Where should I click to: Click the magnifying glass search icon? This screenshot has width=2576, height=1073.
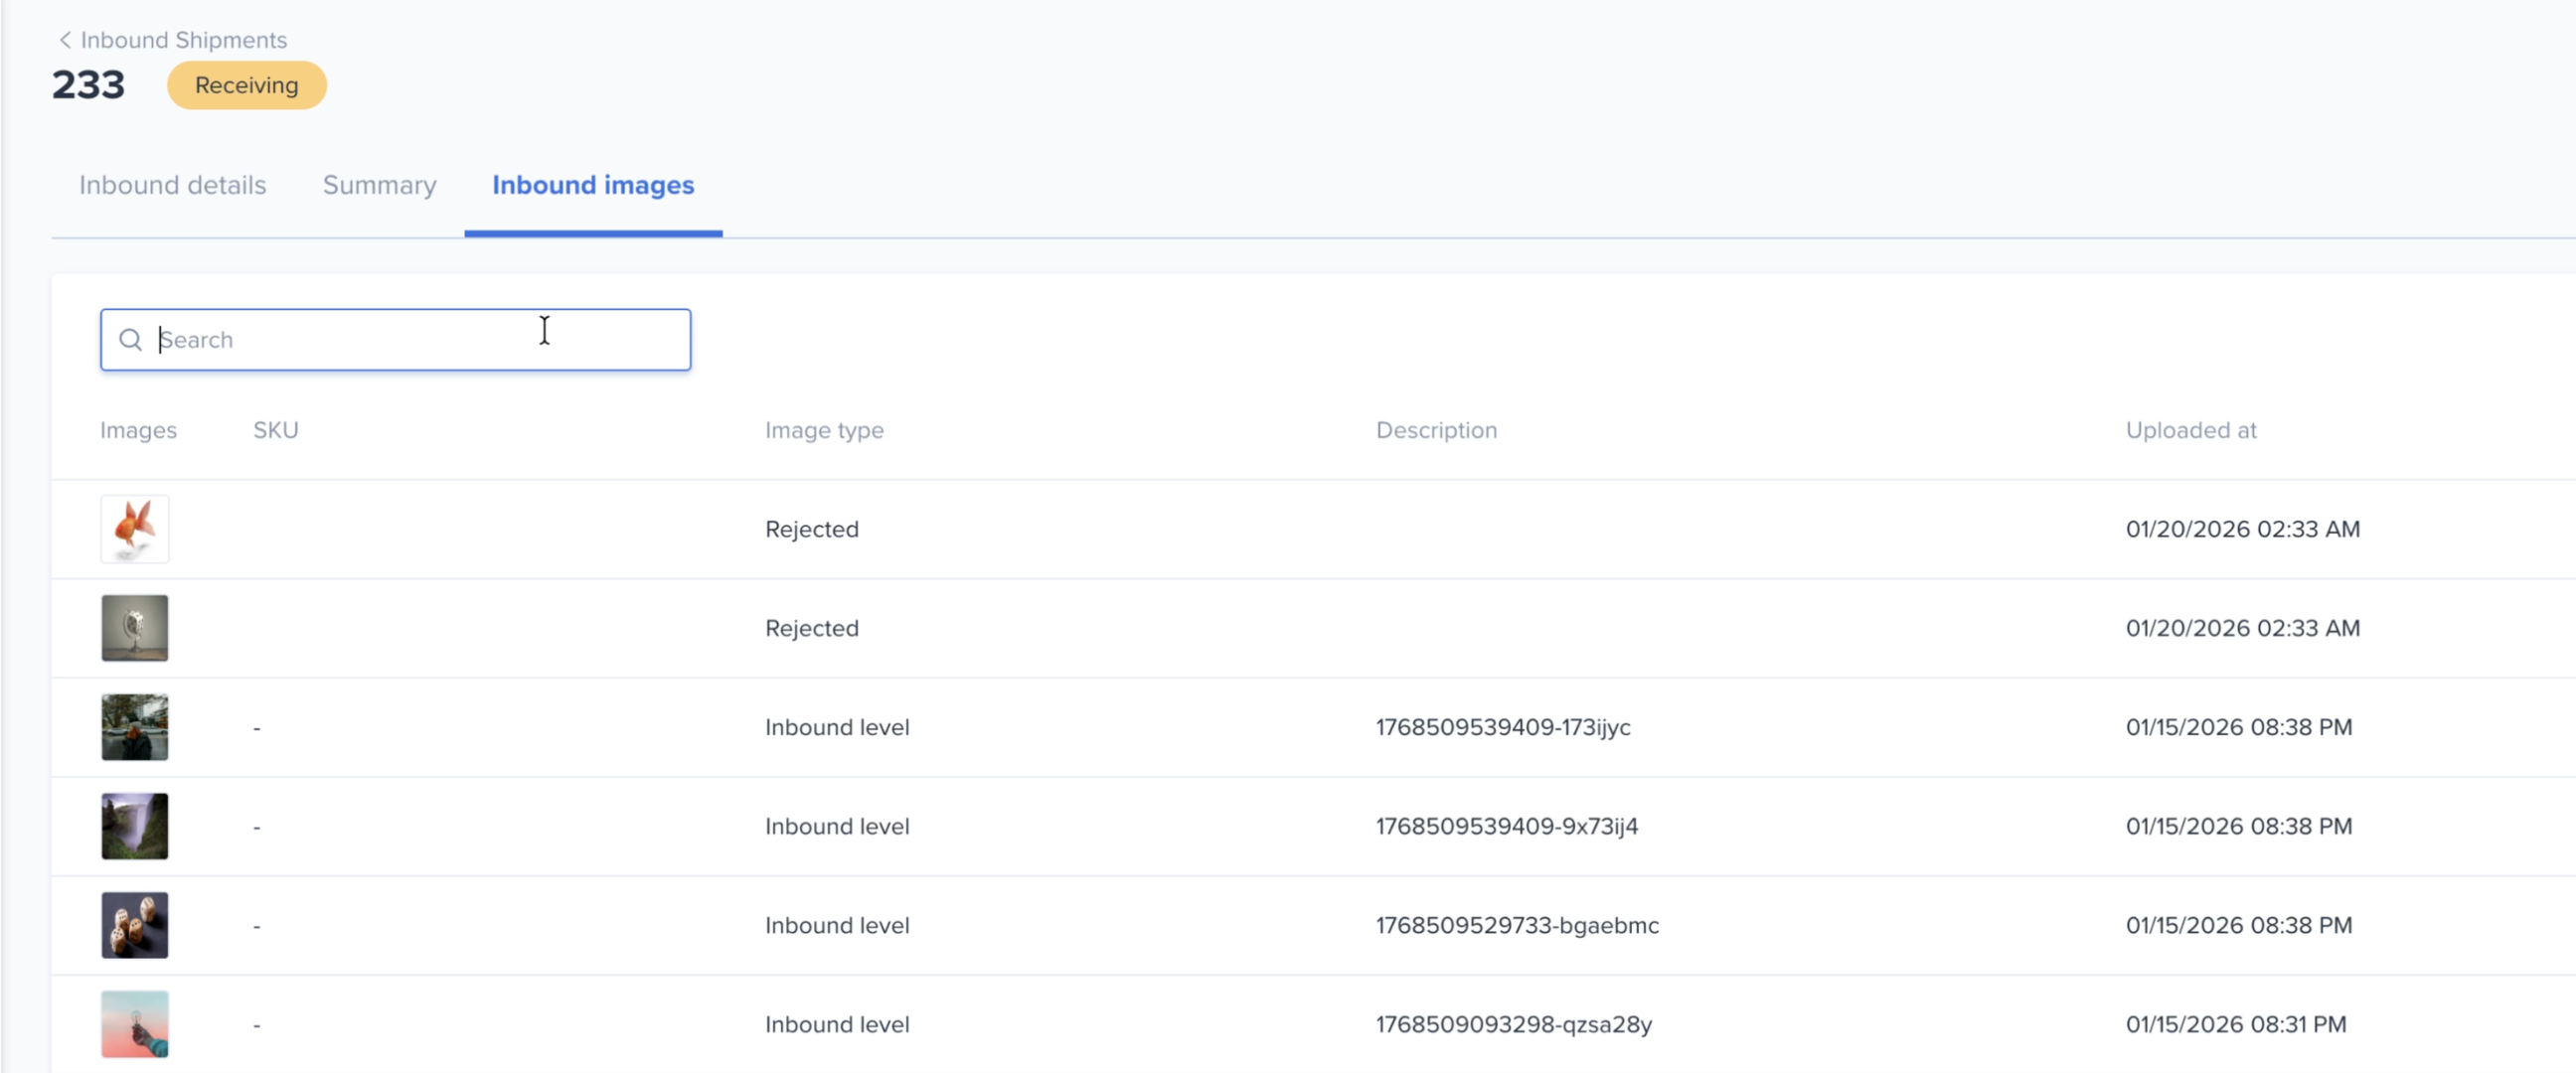[x=130, y=340]
